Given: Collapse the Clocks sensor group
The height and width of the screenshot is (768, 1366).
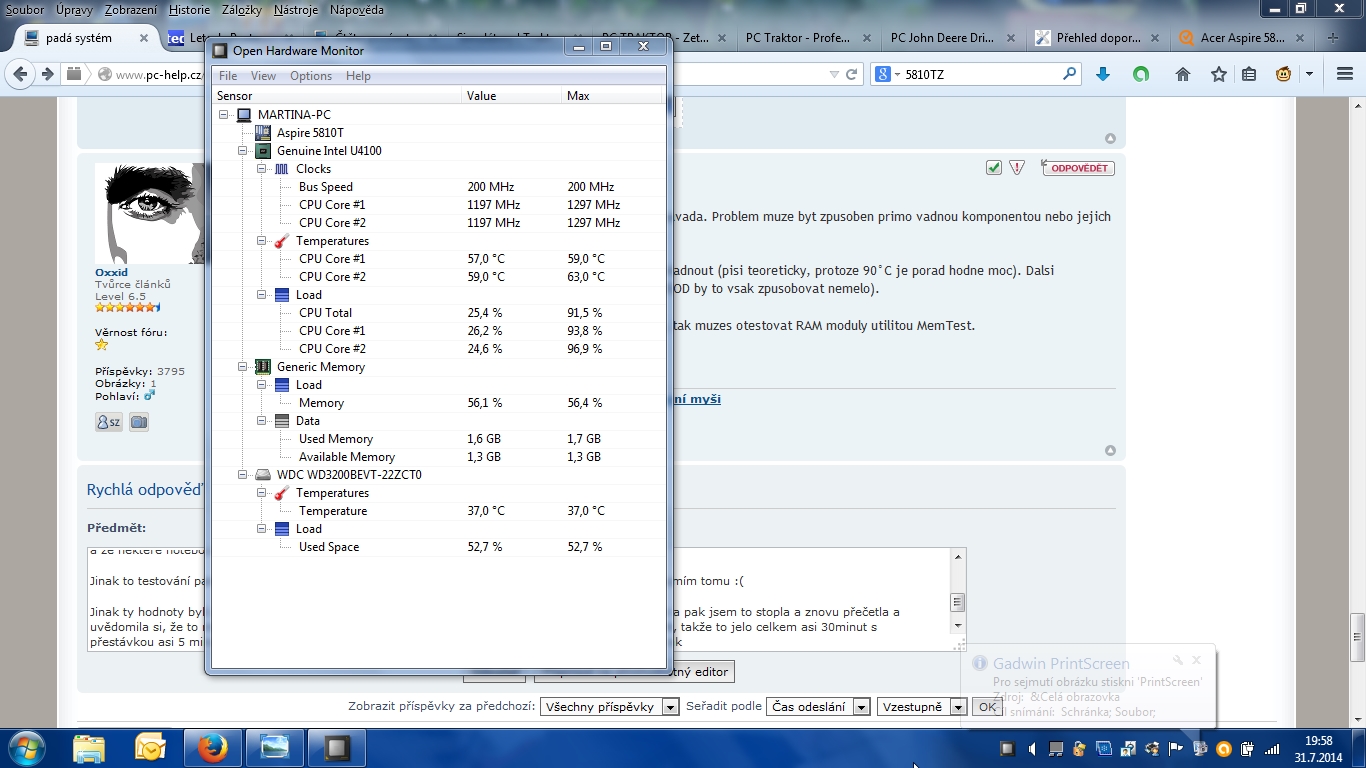Looking at the screenshot, I should [262, 169].
